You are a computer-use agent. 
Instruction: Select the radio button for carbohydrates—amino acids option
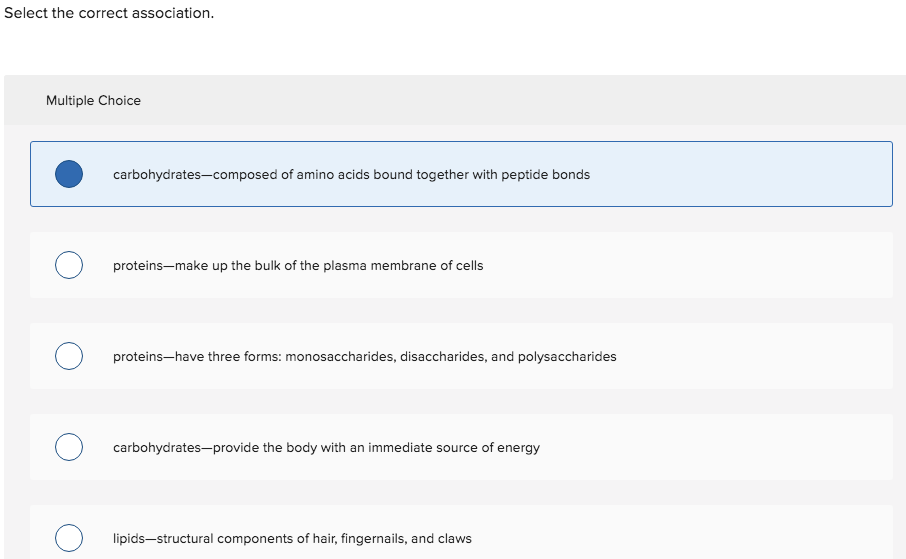coord(69,174)
